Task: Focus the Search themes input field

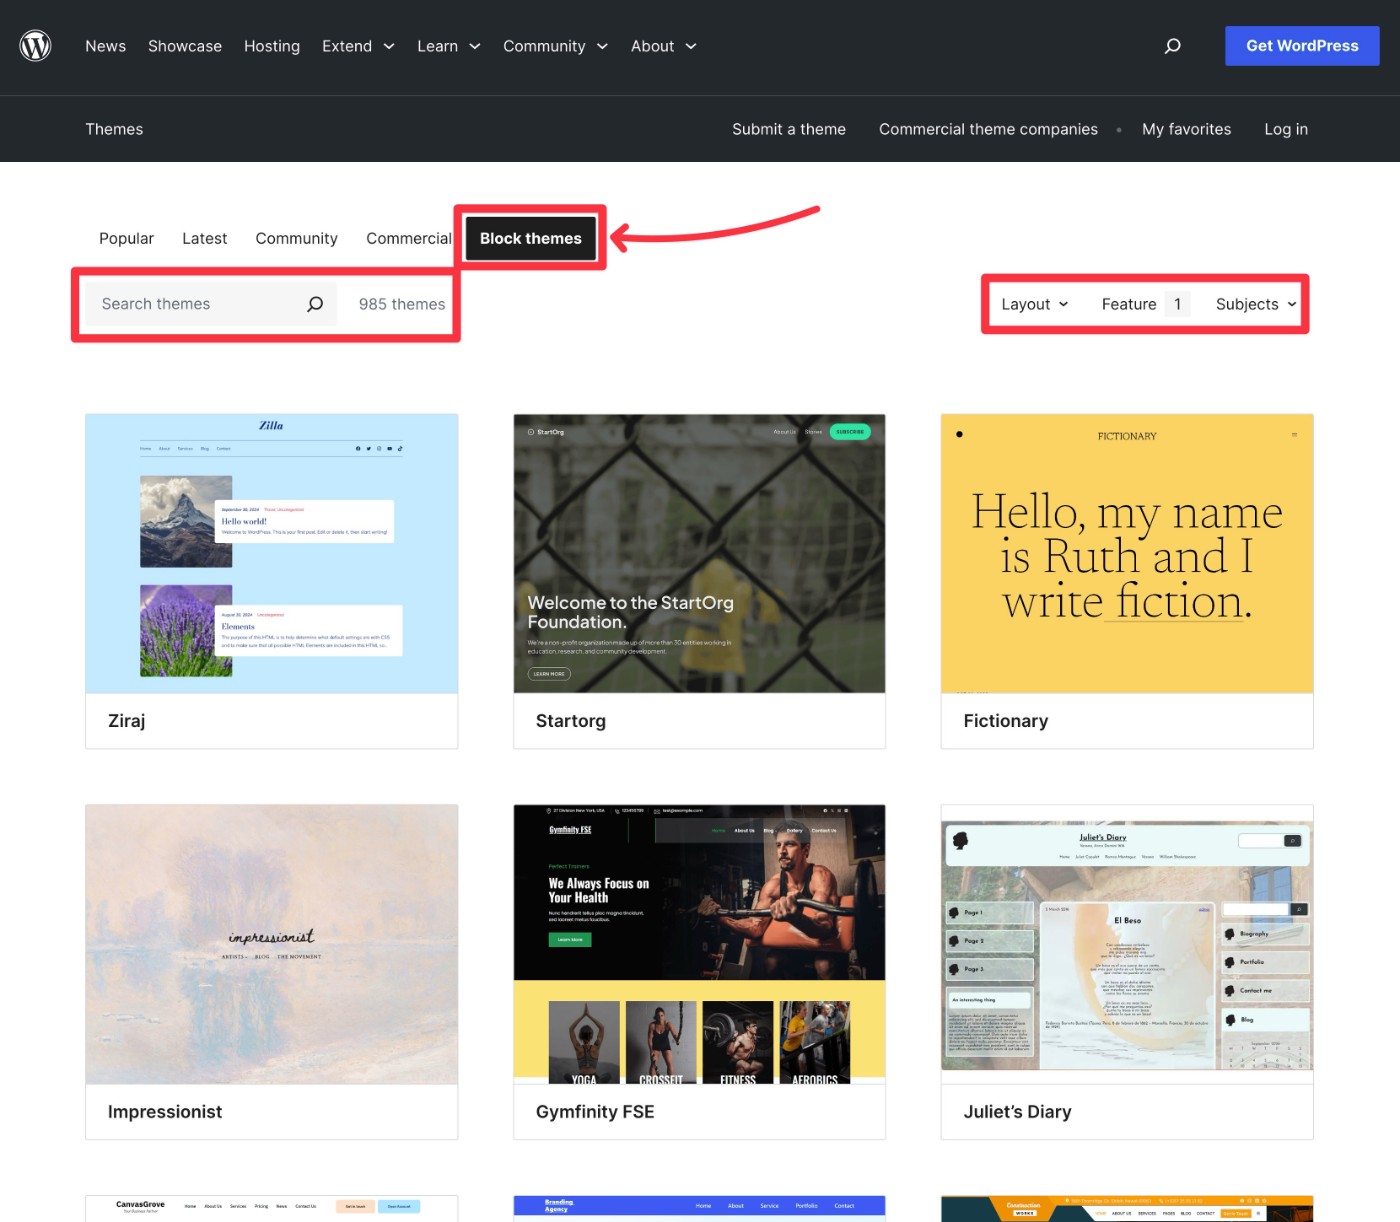Action: pyautogui.click(x=211, y=304)
